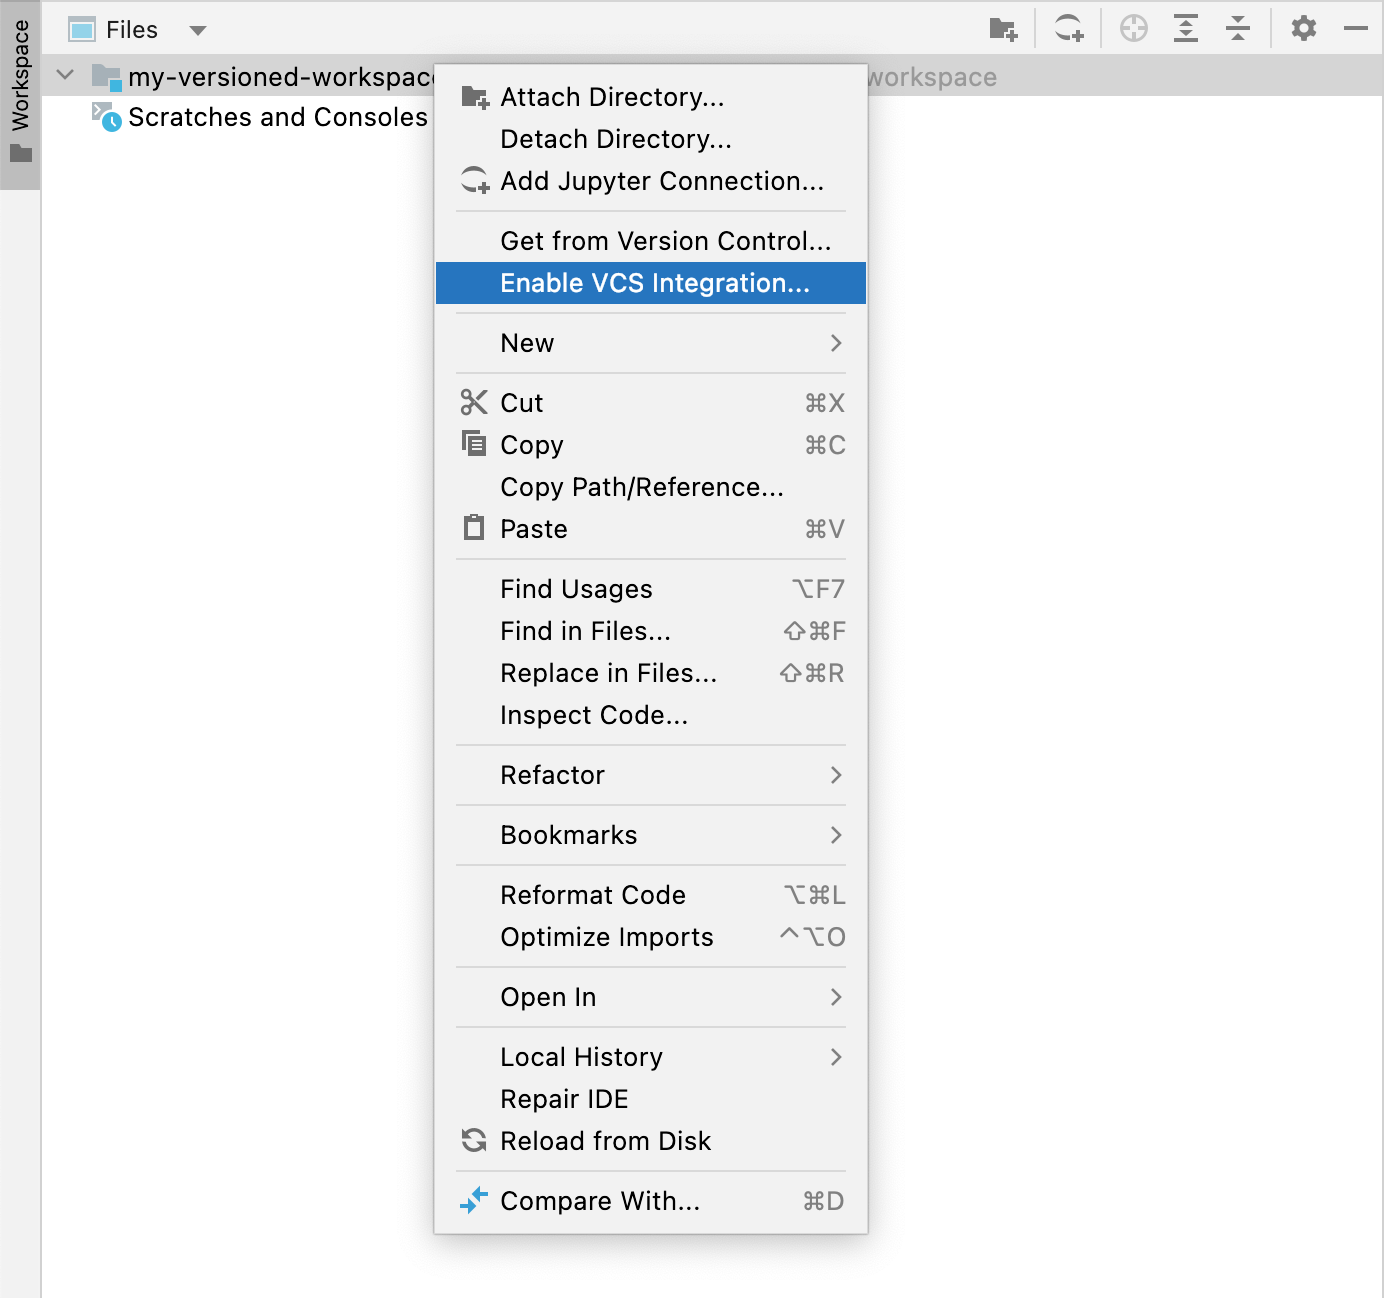Click the Collapse All icon in toolbar
Screen dimensions: 1384x1298
(1238, 28)
